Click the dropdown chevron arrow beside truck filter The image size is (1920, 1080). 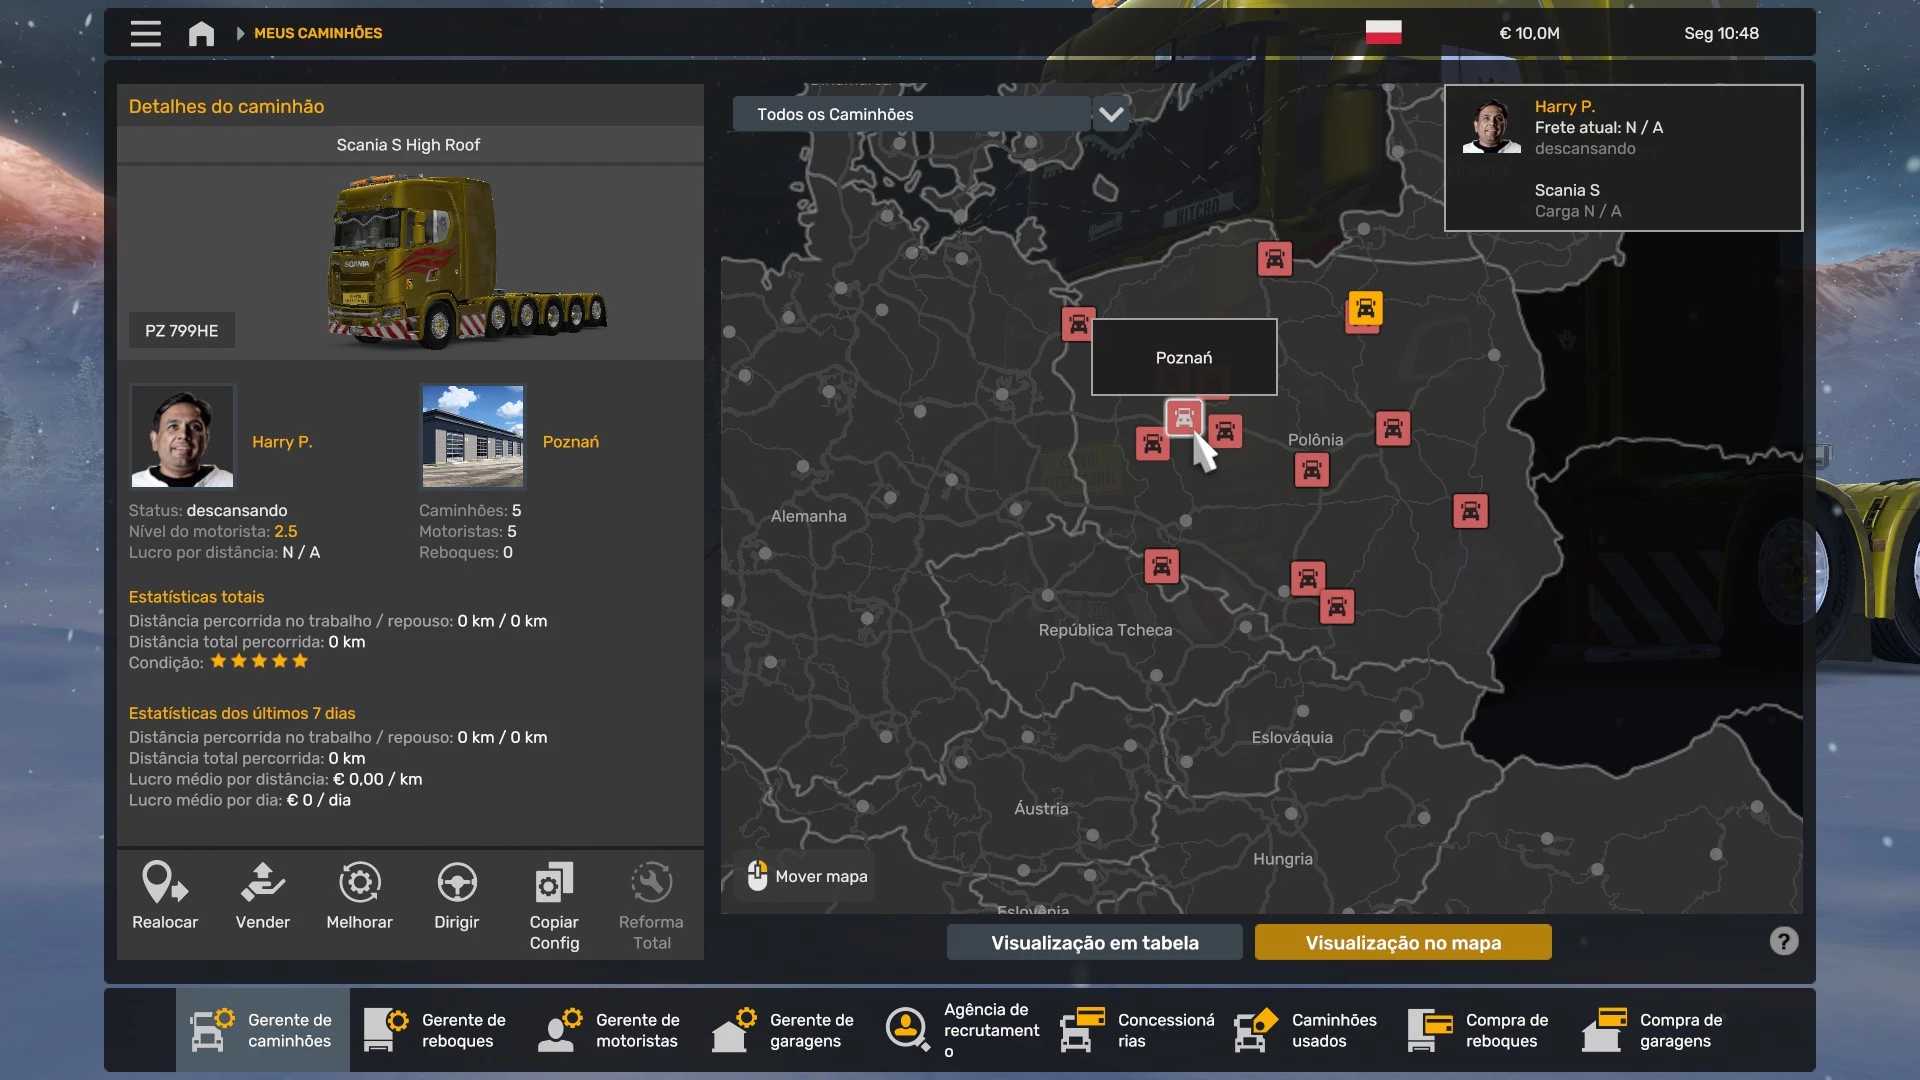(x=1111, y=114)
